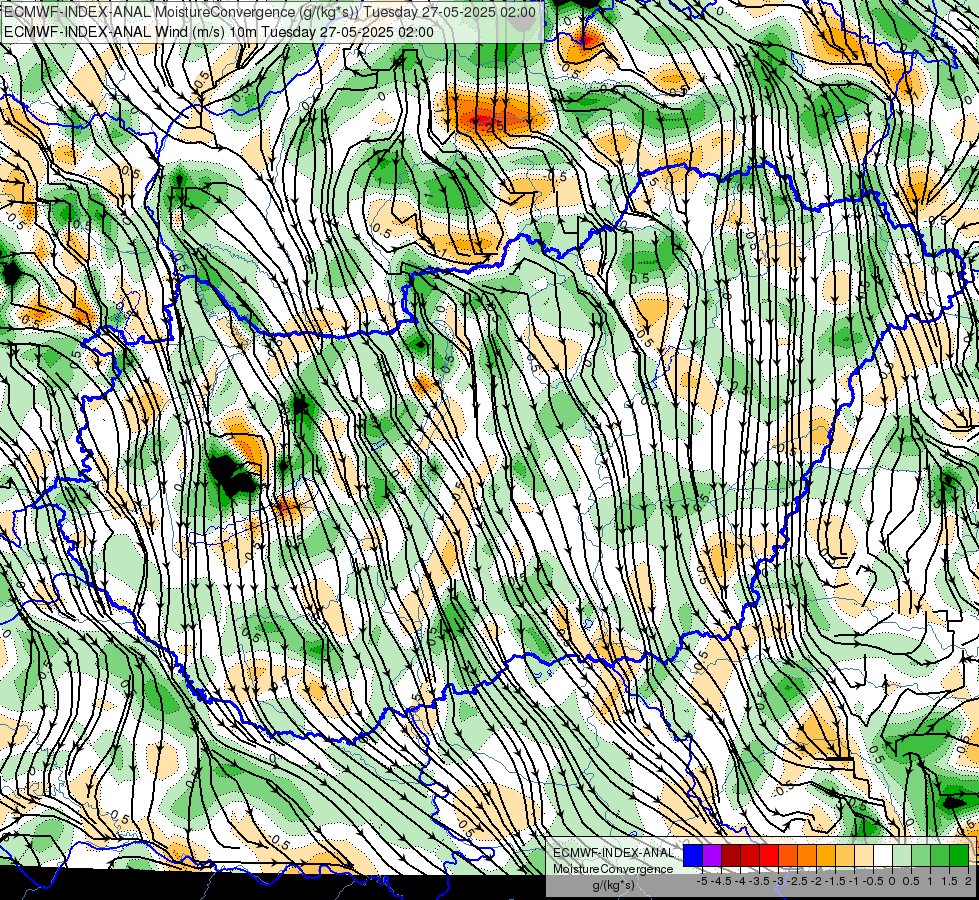Select the darkest red legend swatch
The height and width of the screenshot is (900, 979).
pos(731,856)
